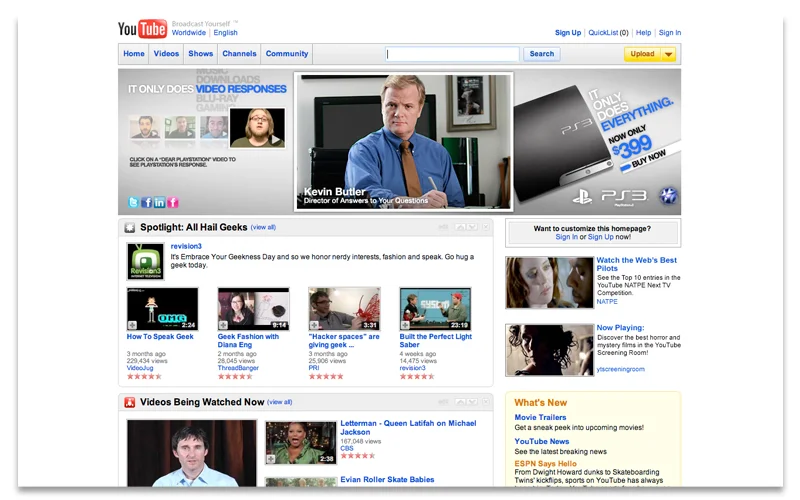Open the Videos tab

pyautogui.click(x=166, y=54)
